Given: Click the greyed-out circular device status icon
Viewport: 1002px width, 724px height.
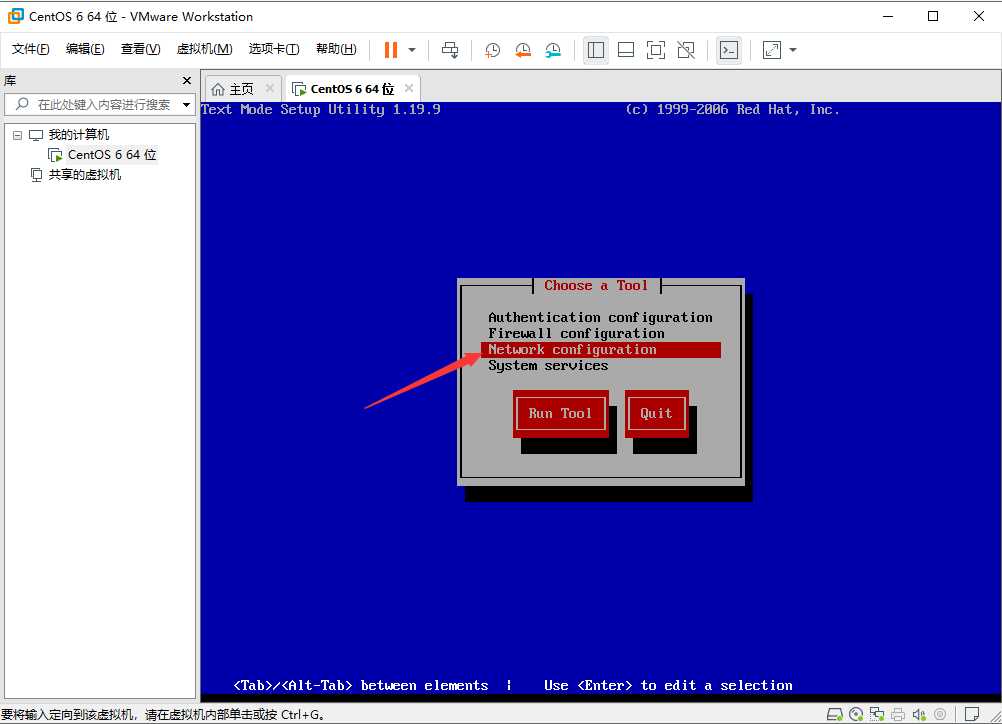Looking at the screenshot, I should 940,714.
